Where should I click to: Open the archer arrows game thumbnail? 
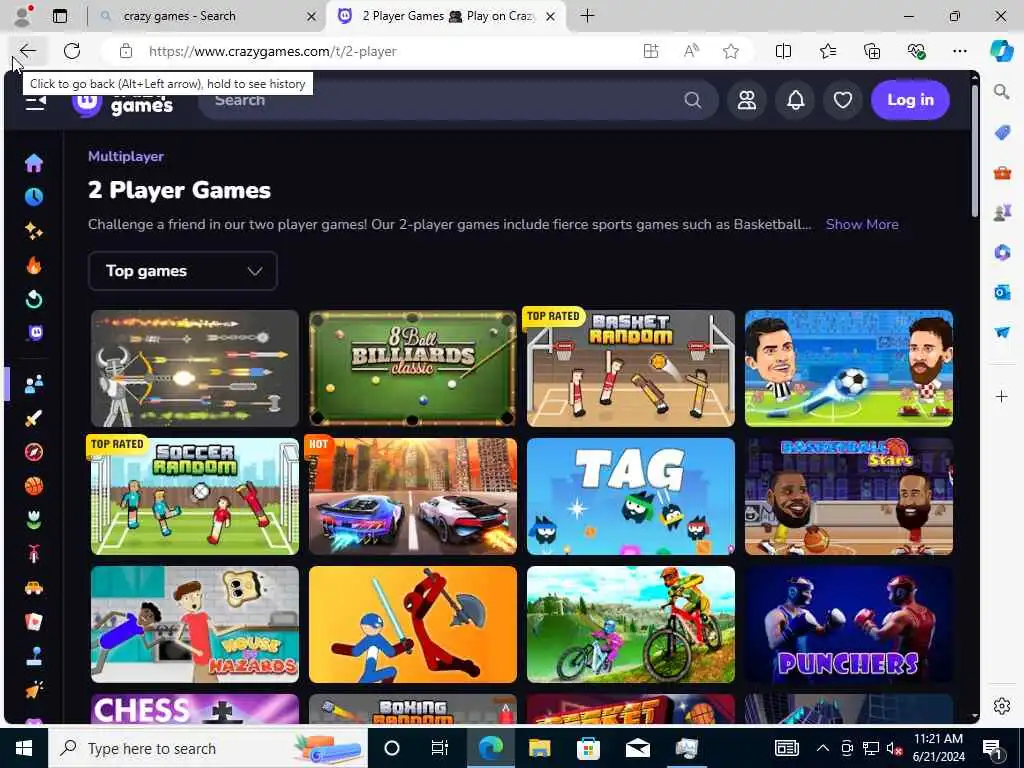tap(195, 368)
